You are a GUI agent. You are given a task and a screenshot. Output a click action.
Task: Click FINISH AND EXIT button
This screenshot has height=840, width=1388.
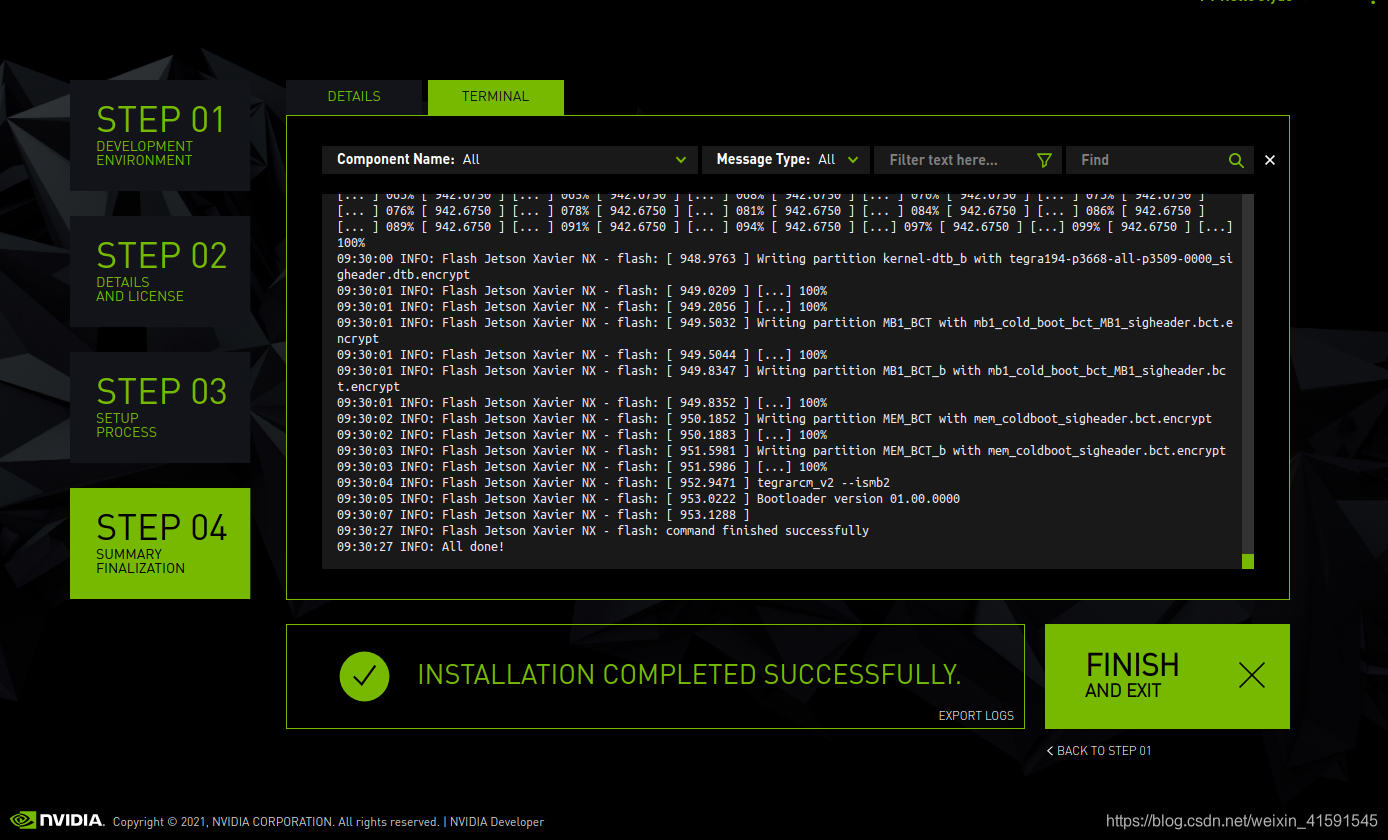[1167, 676]
